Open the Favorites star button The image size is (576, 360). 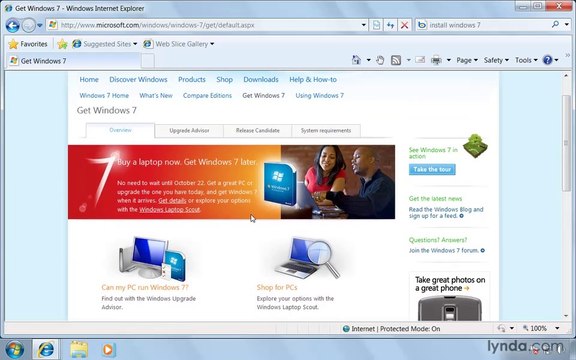click(28, 44)
